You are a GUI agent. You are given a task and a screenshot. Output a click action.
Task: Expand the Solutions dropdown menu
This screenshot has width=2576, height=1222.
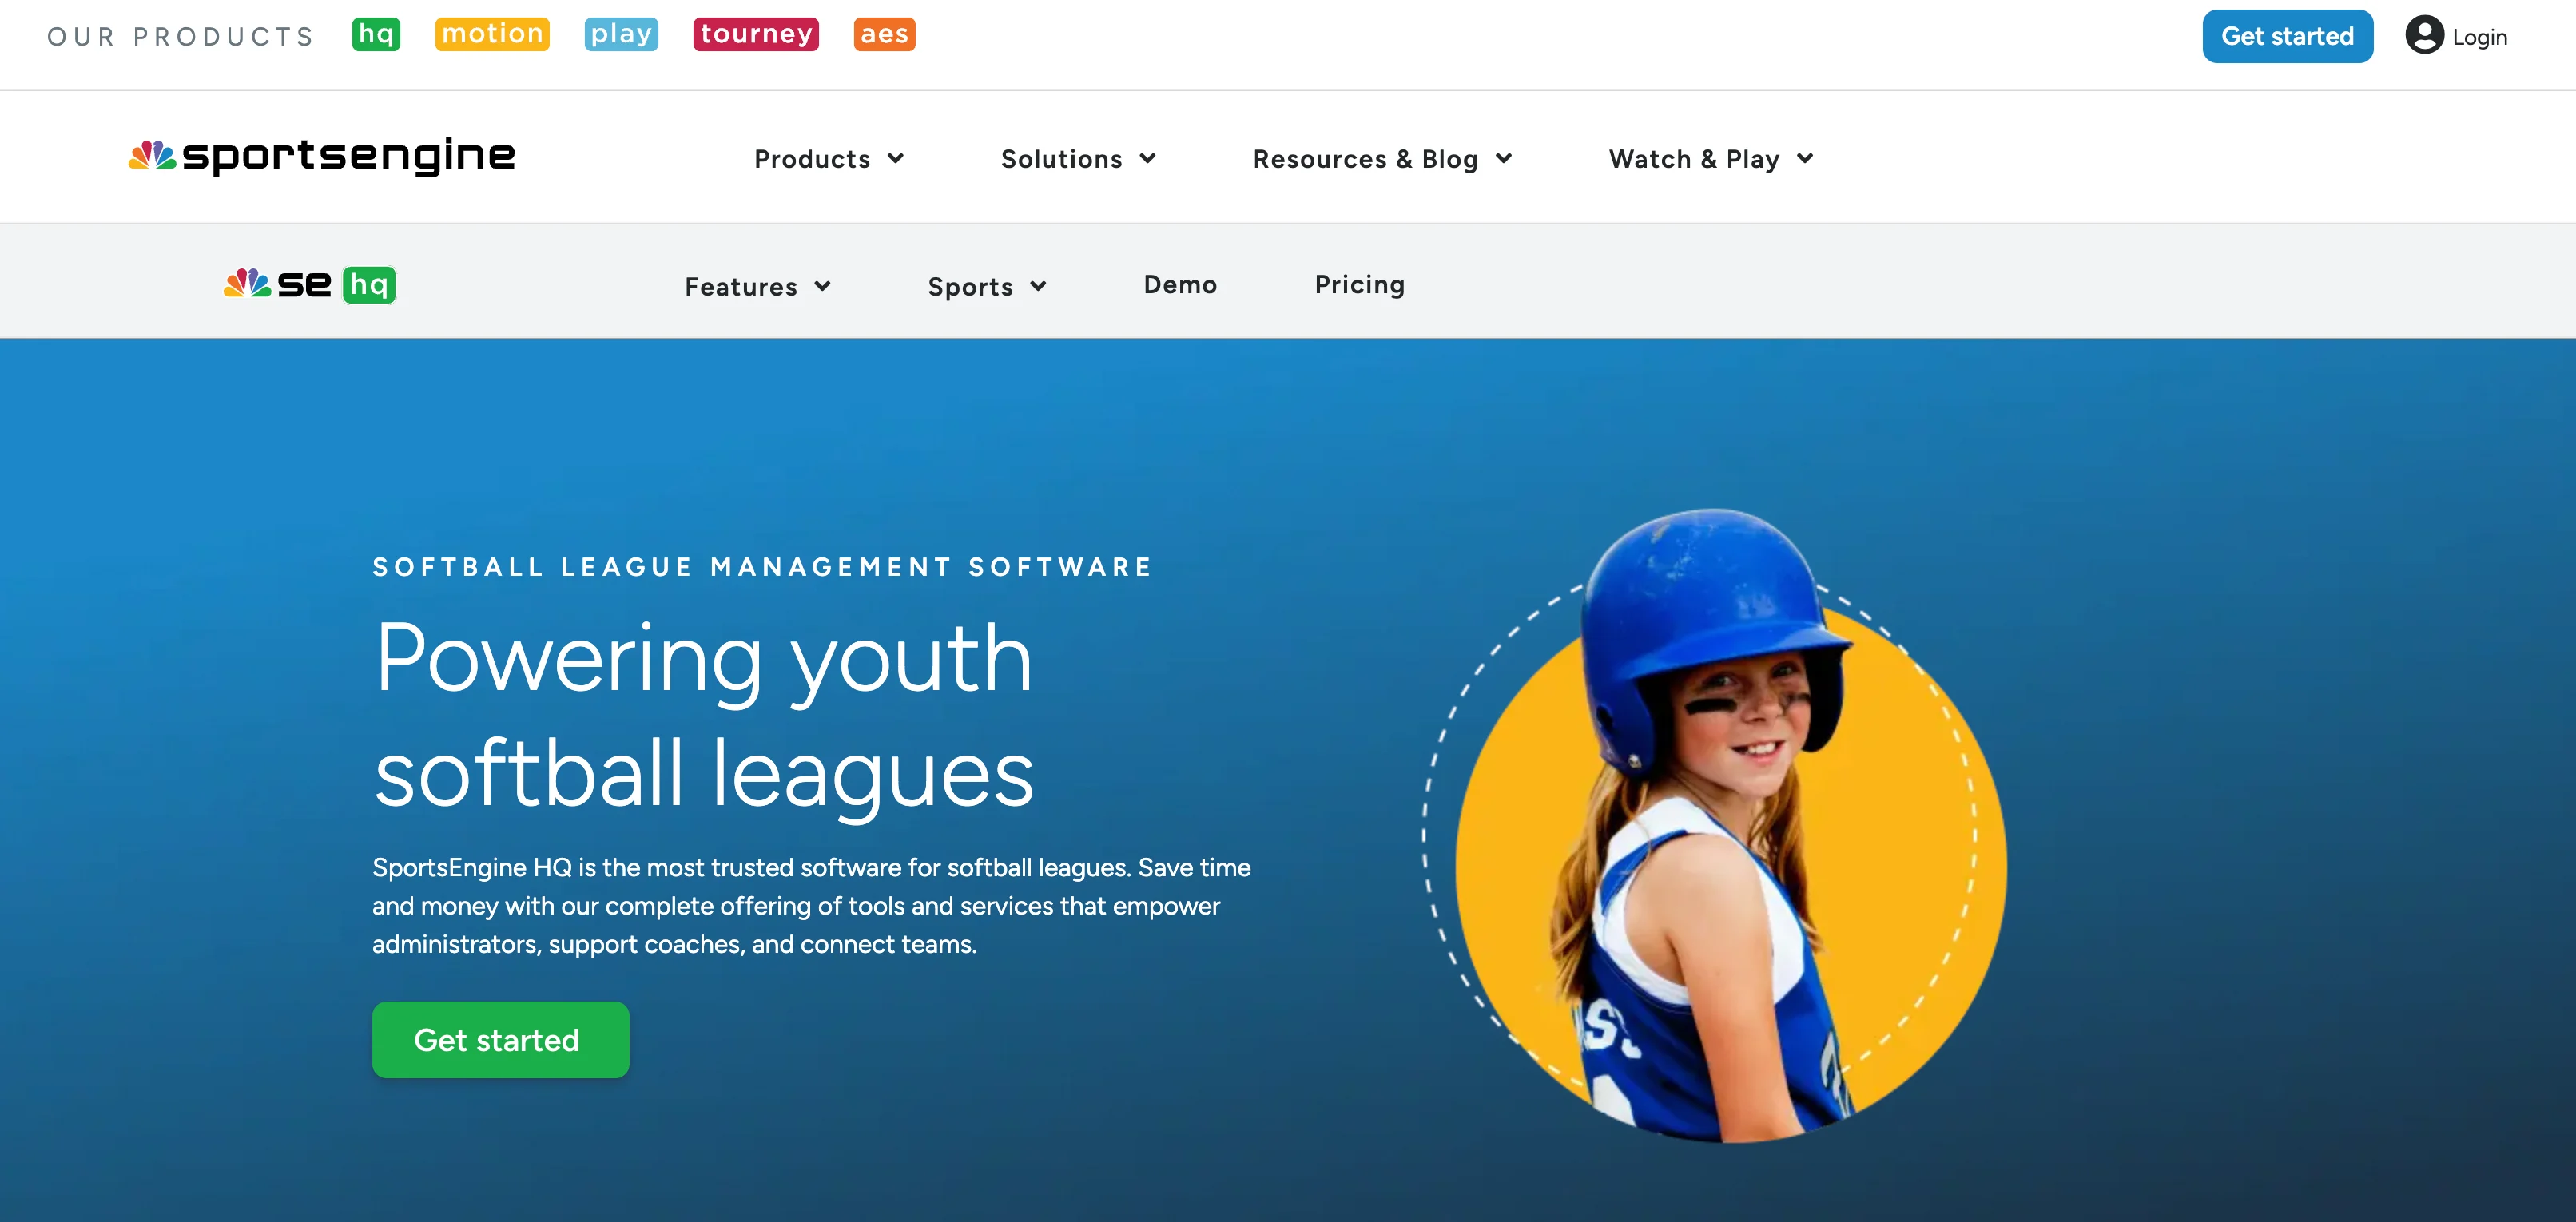1078,159
